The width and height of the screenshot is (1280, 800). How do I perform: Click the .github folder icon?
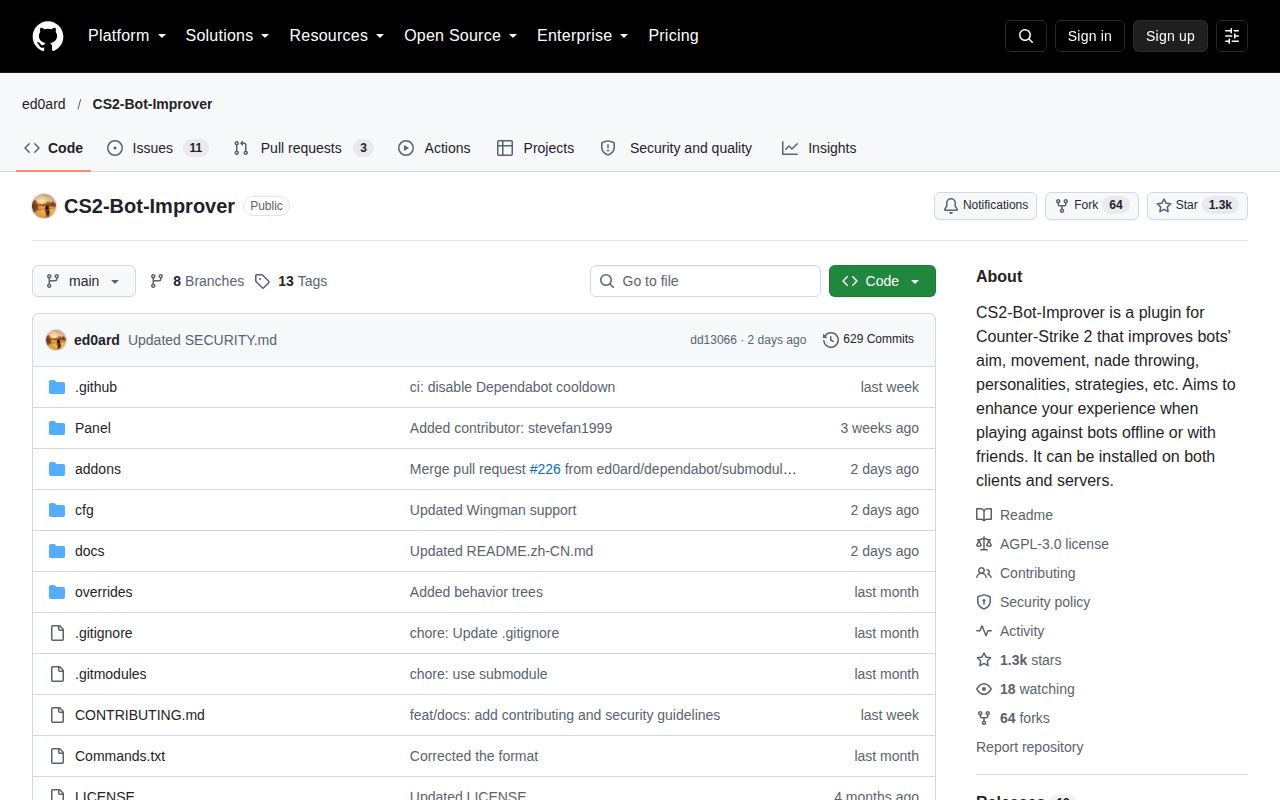57,387
